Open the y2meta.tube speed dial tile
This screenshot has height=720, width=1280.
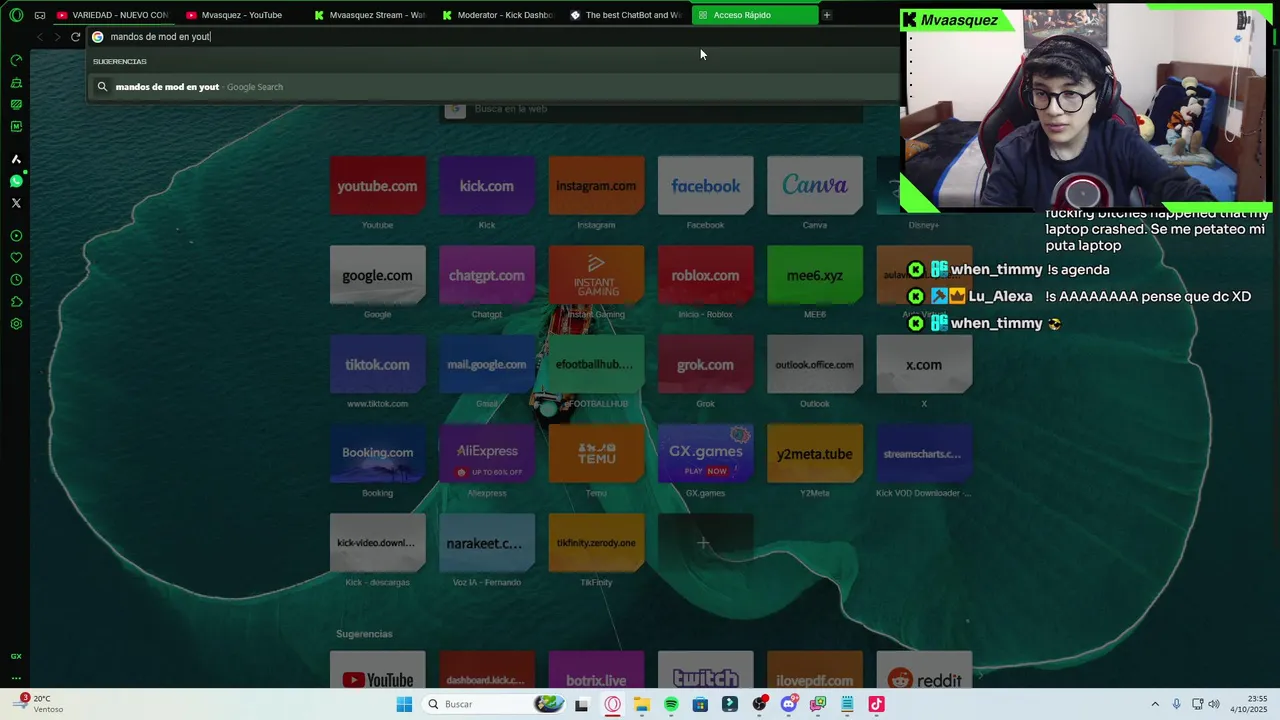point(815,453)
